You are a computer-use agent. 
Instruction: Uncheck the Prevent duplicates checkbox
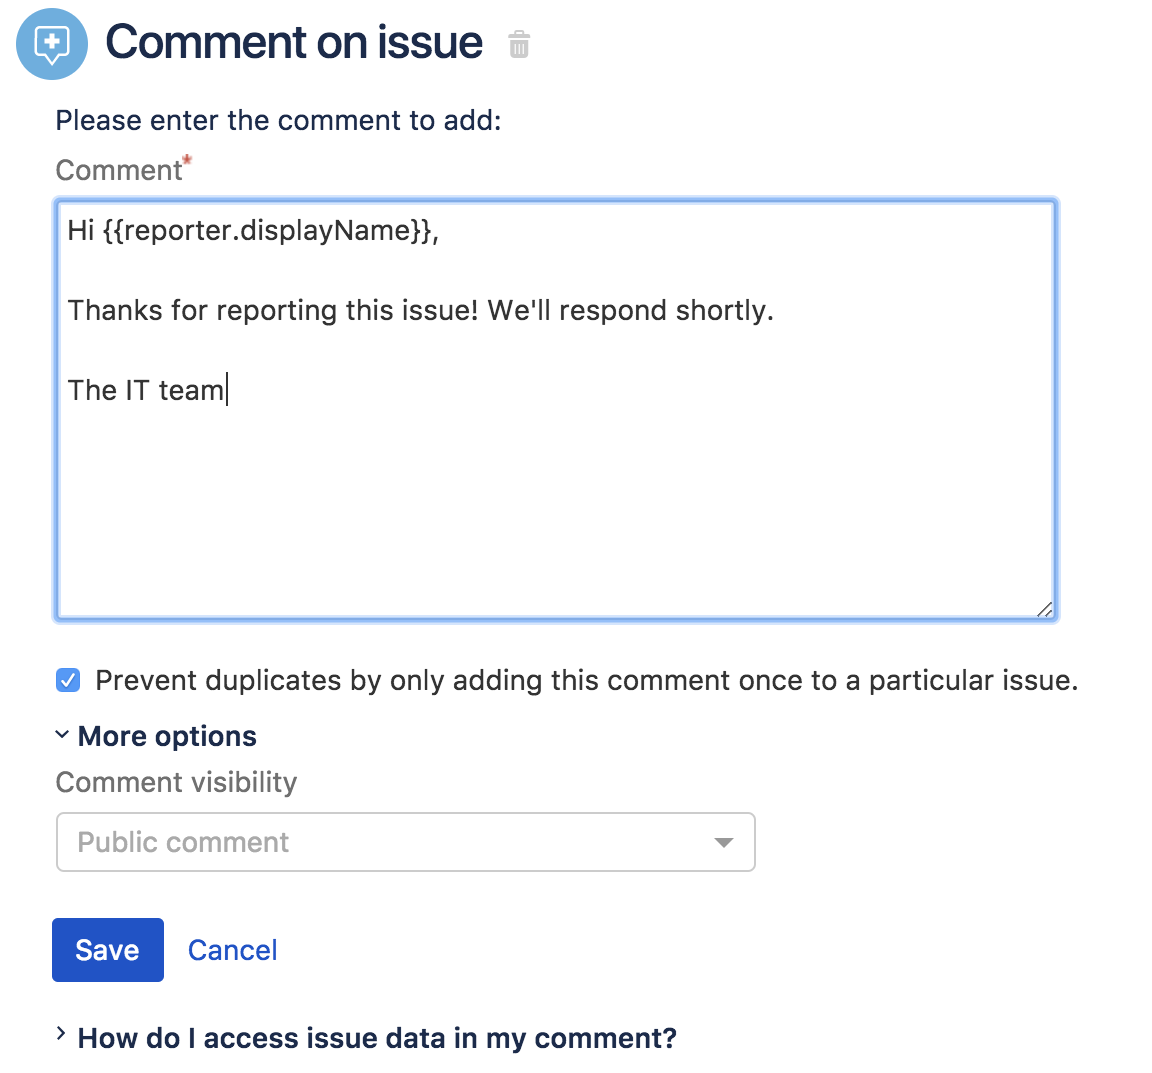pyautogui.click(x=68, y=681)
